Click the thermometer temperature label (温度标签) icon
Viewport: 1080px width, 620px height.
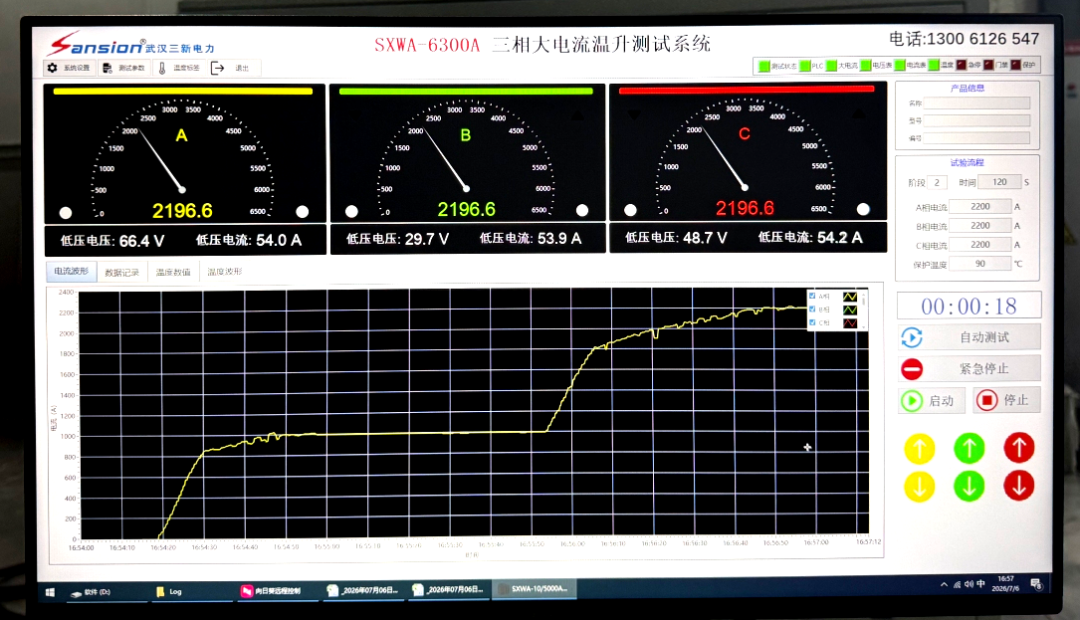162,68
